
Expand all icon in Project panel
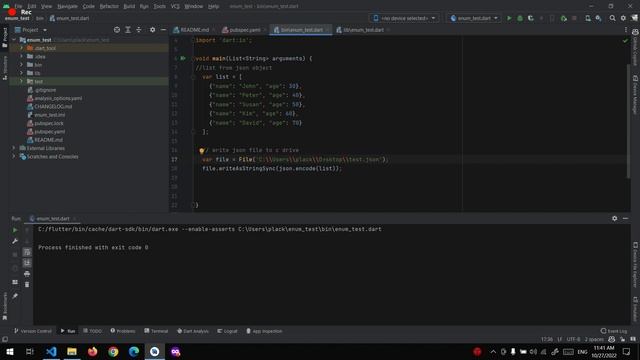click(128, 30)
